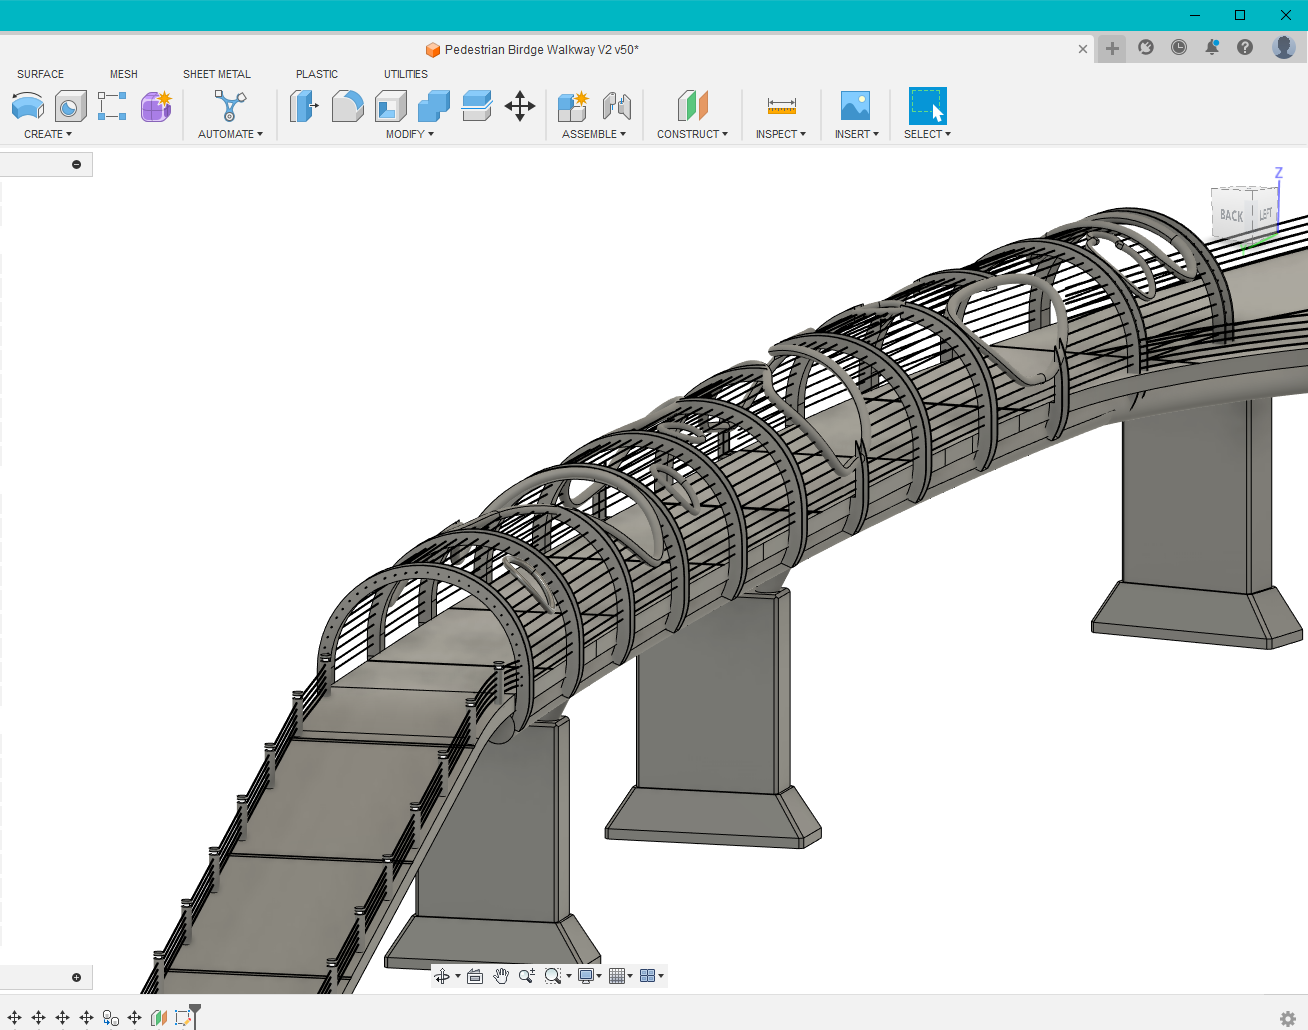1308x1030 pixels.
Task: Switch to the SHEET METAL tab
Action: pyautogui.click(x=216, y=73)
